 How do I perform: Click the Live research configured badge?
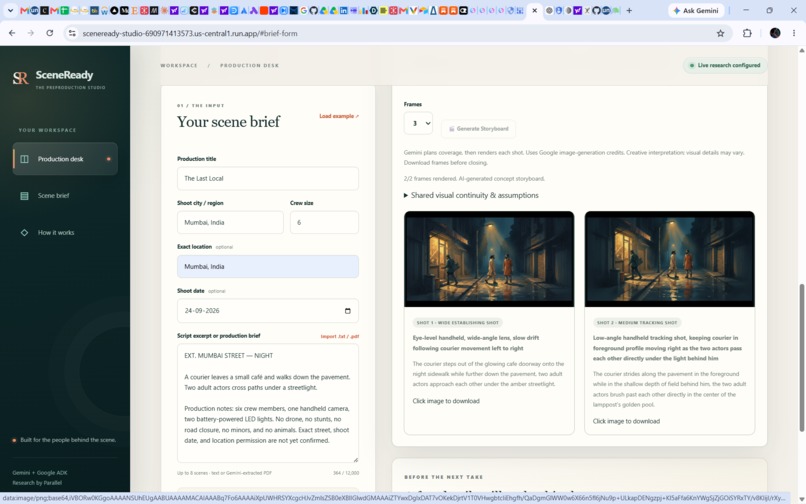725,65
